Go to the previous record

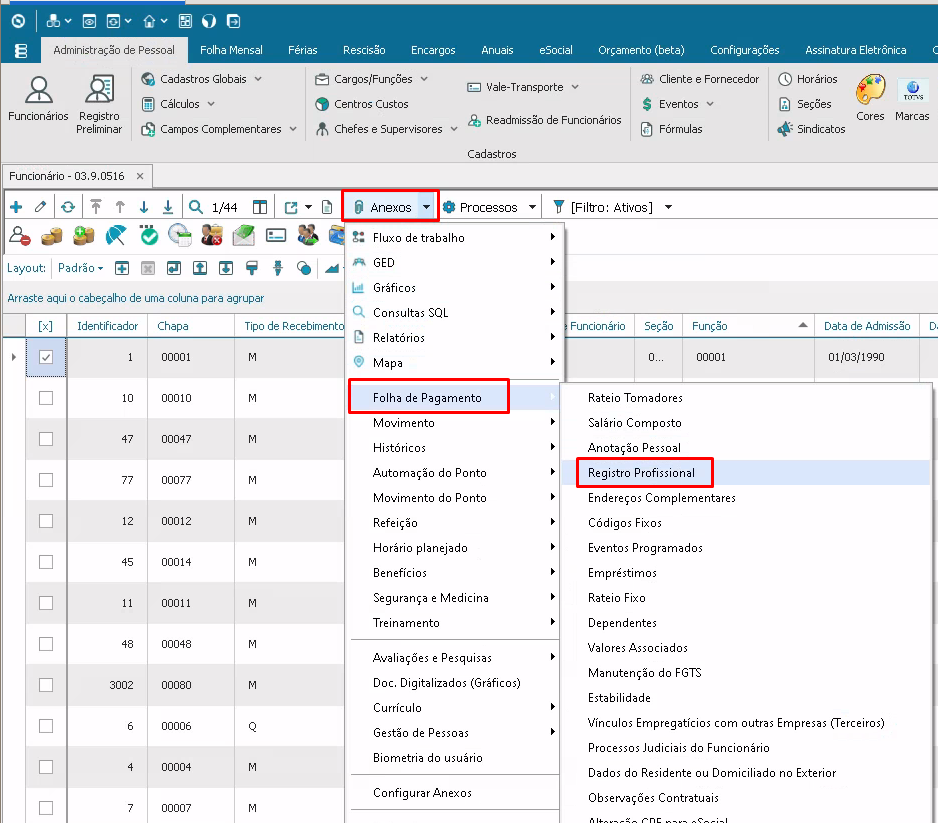(120, 207)
